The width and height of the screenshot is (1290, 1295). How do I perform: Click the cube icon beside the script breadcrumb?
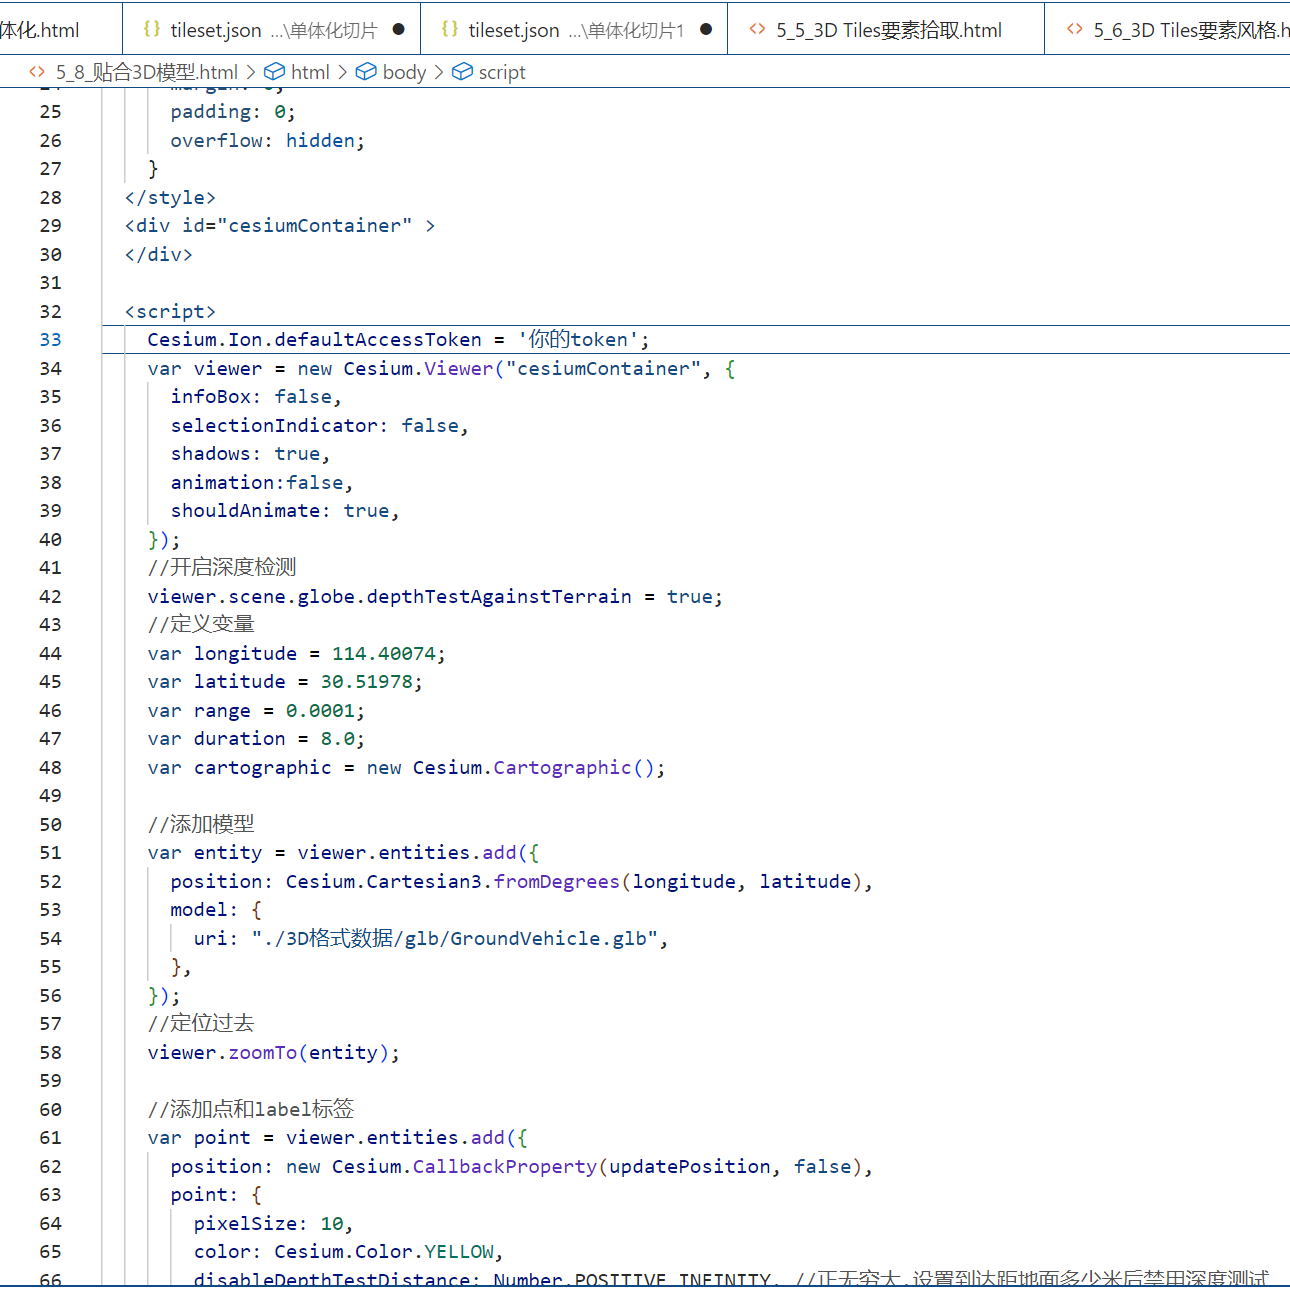pos(462,72)
